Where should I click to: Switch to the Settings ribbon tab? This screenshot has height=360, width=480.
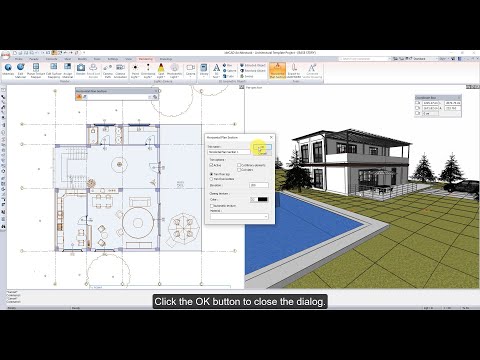[x=113, y=59]
